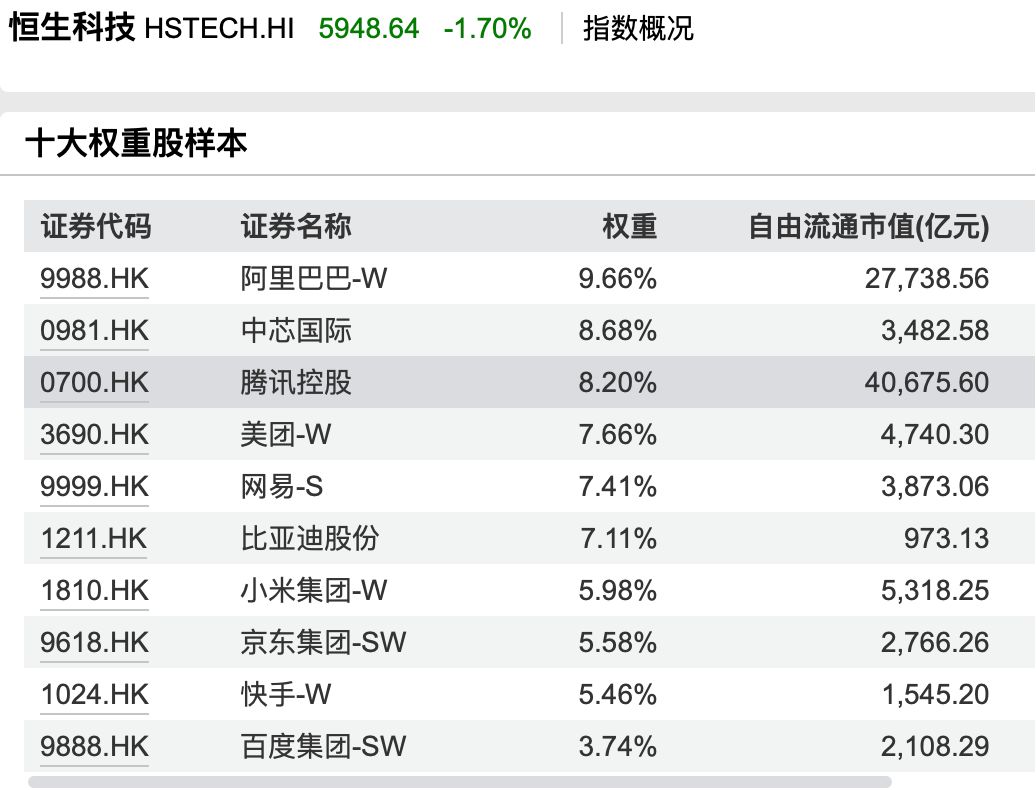Click the 0981.HK security code
The height and width of the screenshot is (790, 1036).
tap(94, 330)
